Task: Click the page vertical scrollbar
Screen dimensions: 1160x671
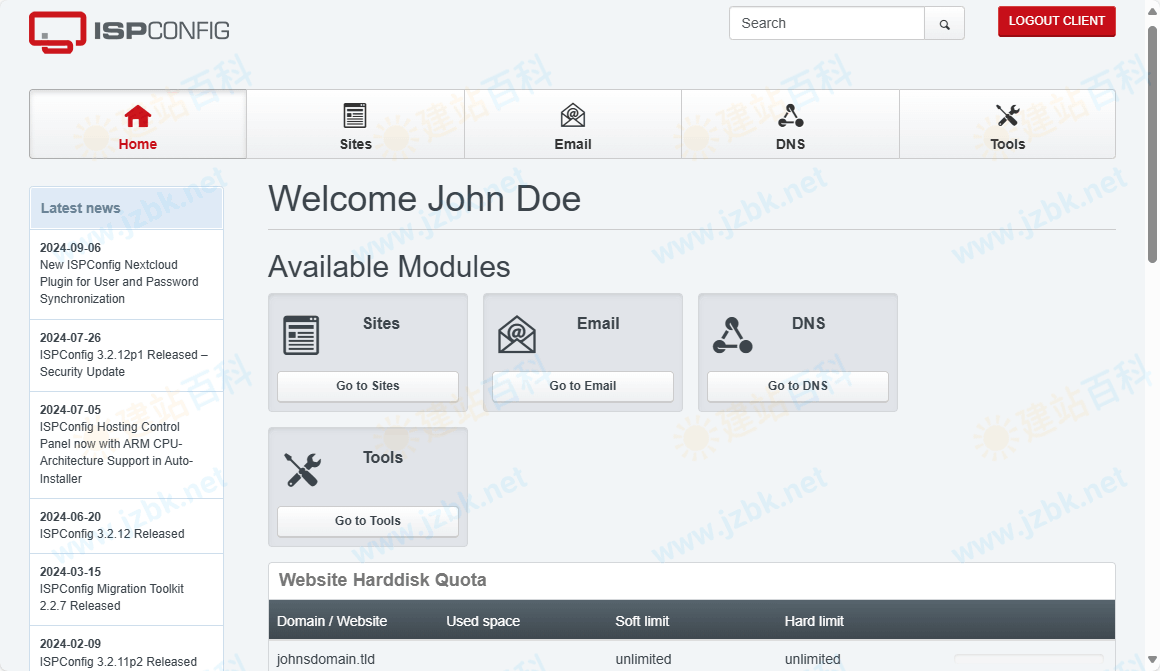Action: [1152, 150]
